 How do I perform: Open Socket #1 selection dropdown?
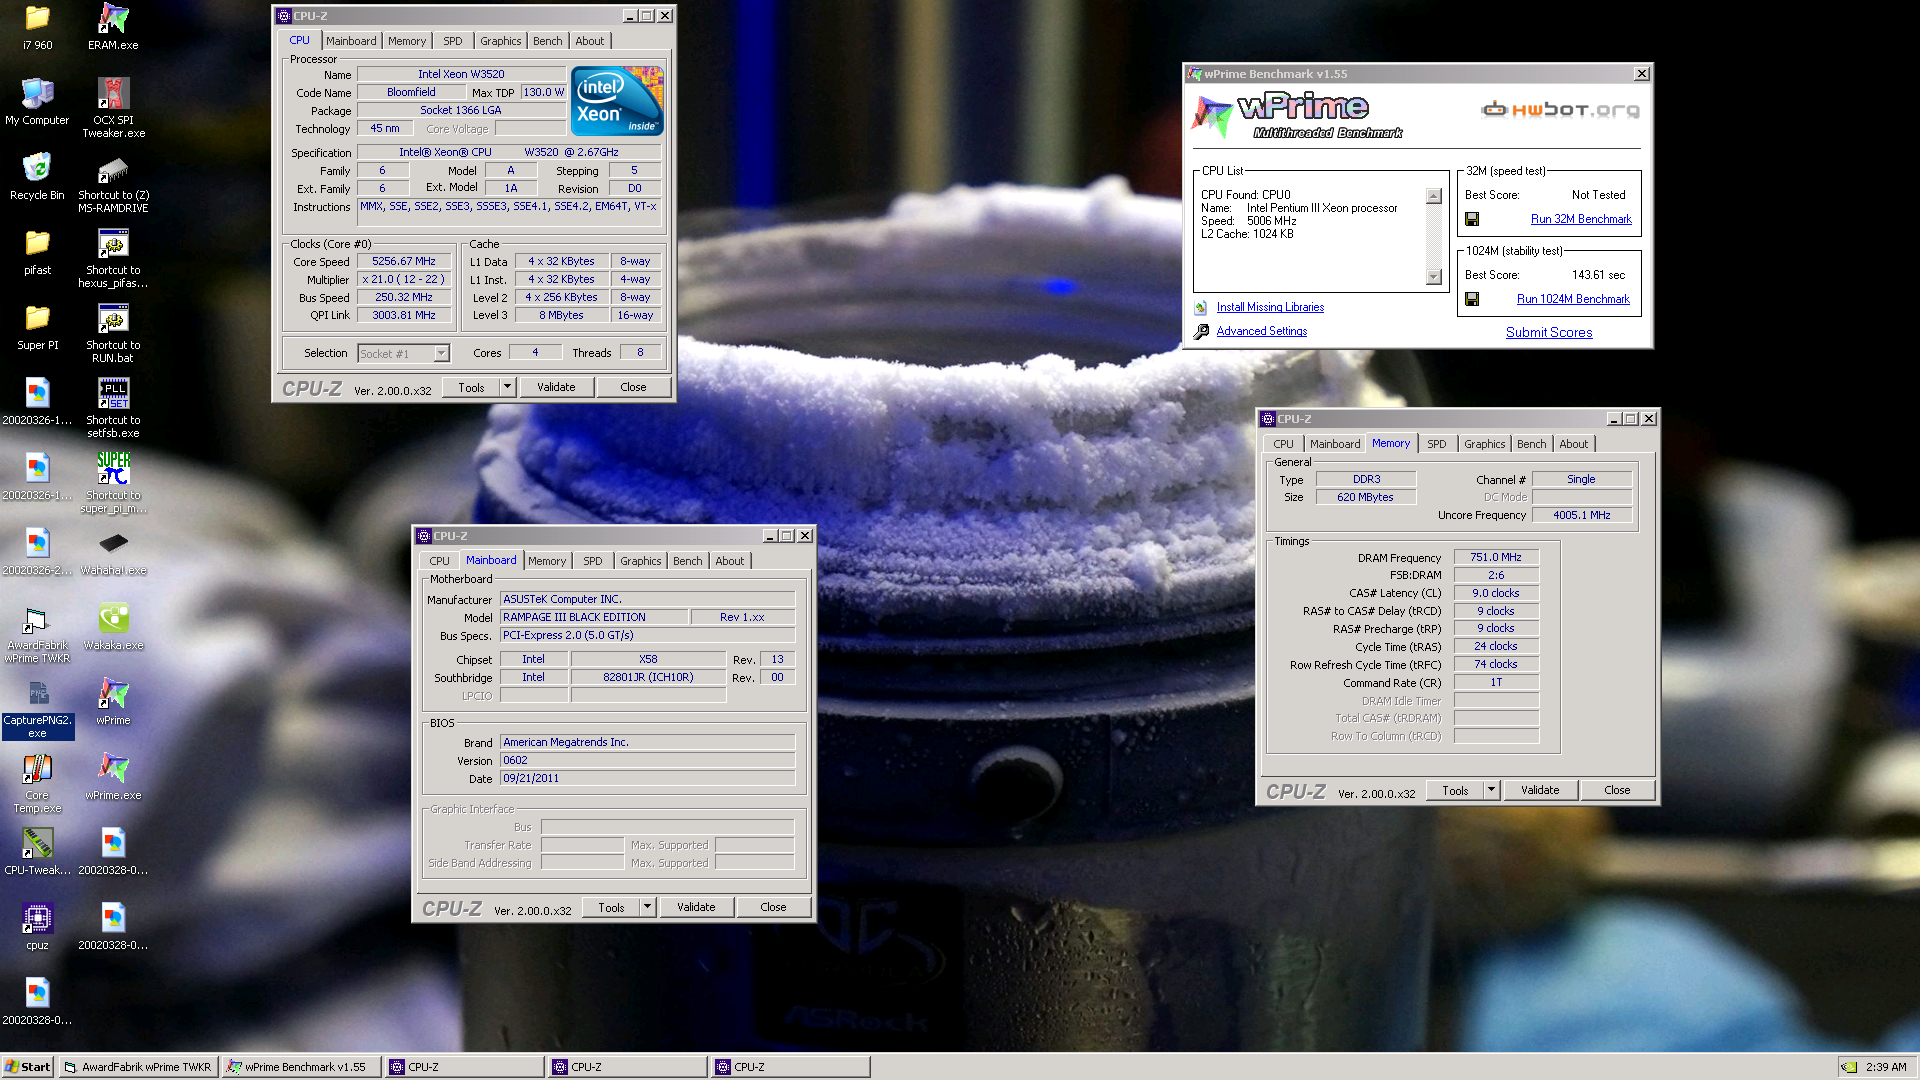coord(441,353)
